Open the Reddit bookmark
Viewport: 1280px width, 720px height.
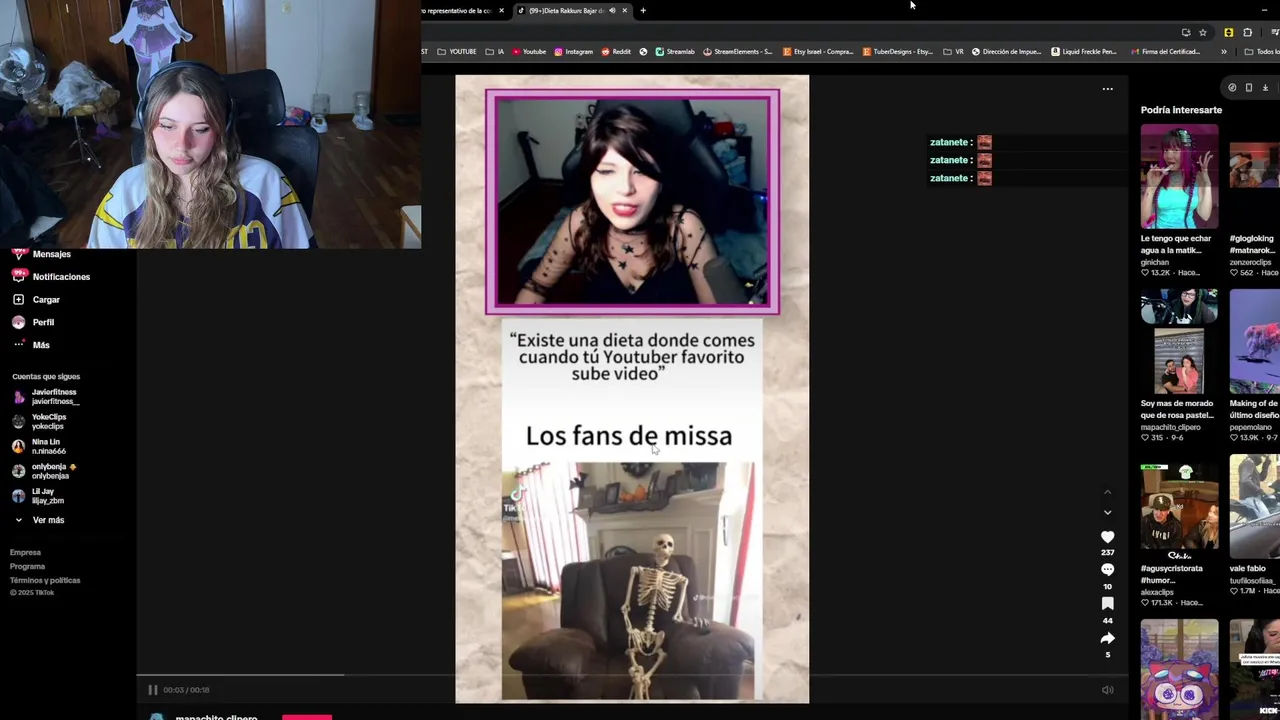tap(616, 51)
